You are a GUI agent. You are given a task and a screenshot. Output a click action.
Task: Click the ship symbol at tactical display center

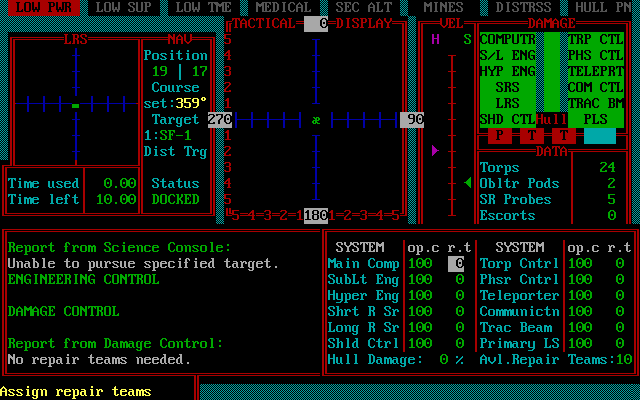pyautogui.click(x=316, y=120)
